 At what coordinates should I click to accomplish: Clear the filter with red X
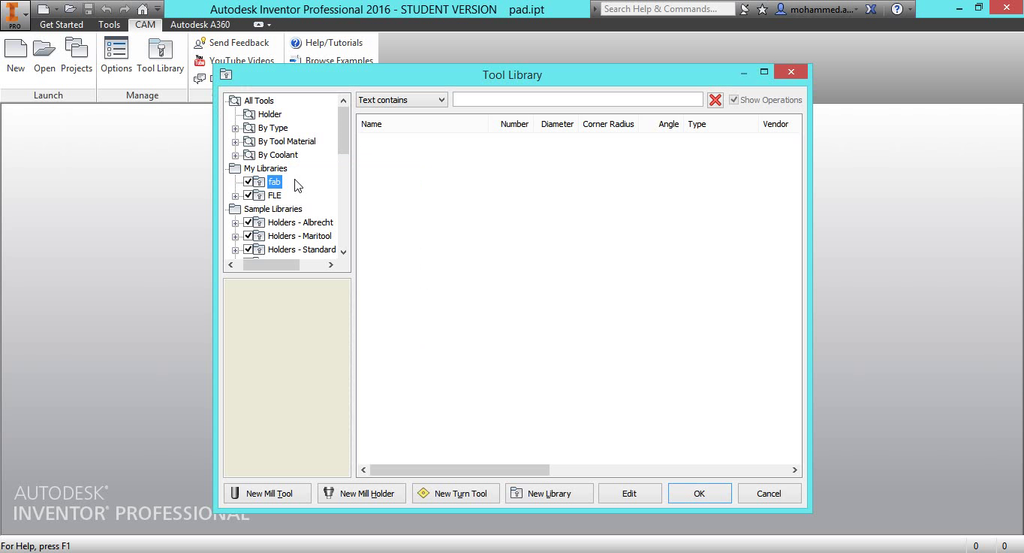(x=715, y=100)
